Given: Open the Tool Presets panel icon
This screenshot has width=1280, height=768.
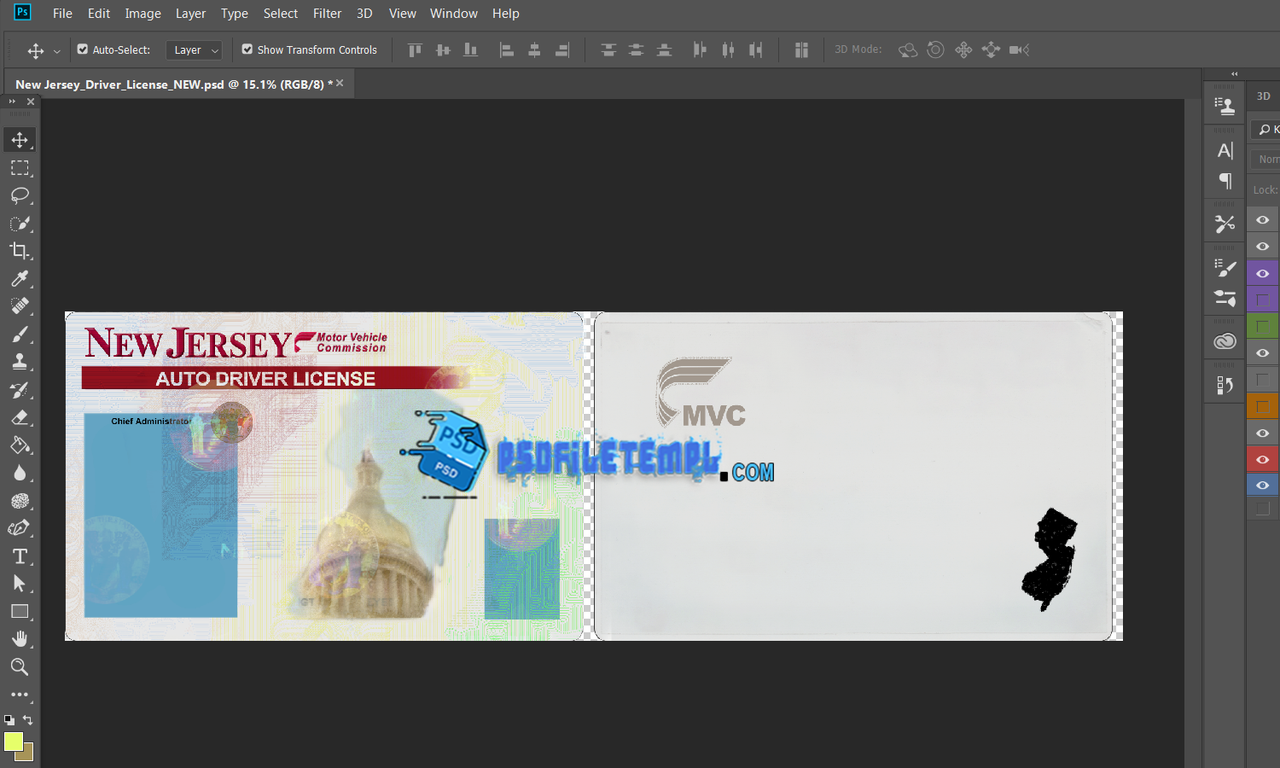Looking at the screenshot, I should (1225, 224).
